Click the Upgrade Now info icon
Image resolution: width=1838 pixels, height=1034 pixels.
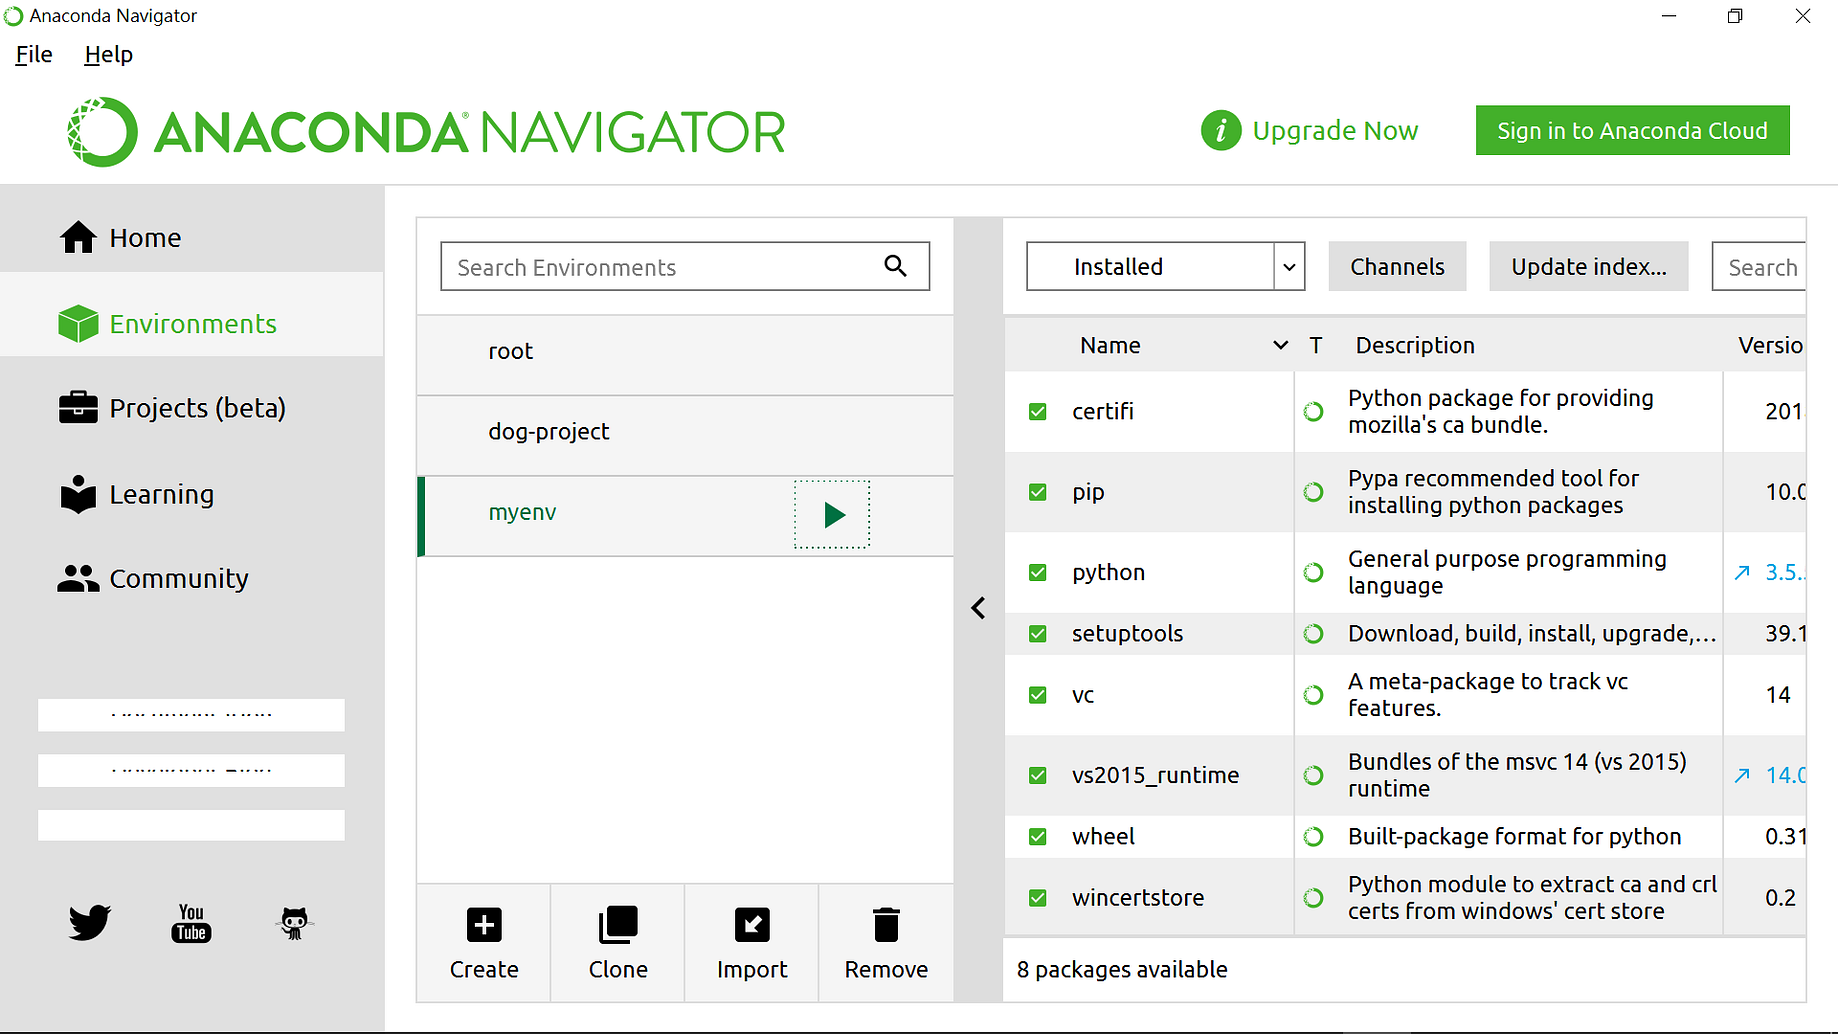point(1221,131)
